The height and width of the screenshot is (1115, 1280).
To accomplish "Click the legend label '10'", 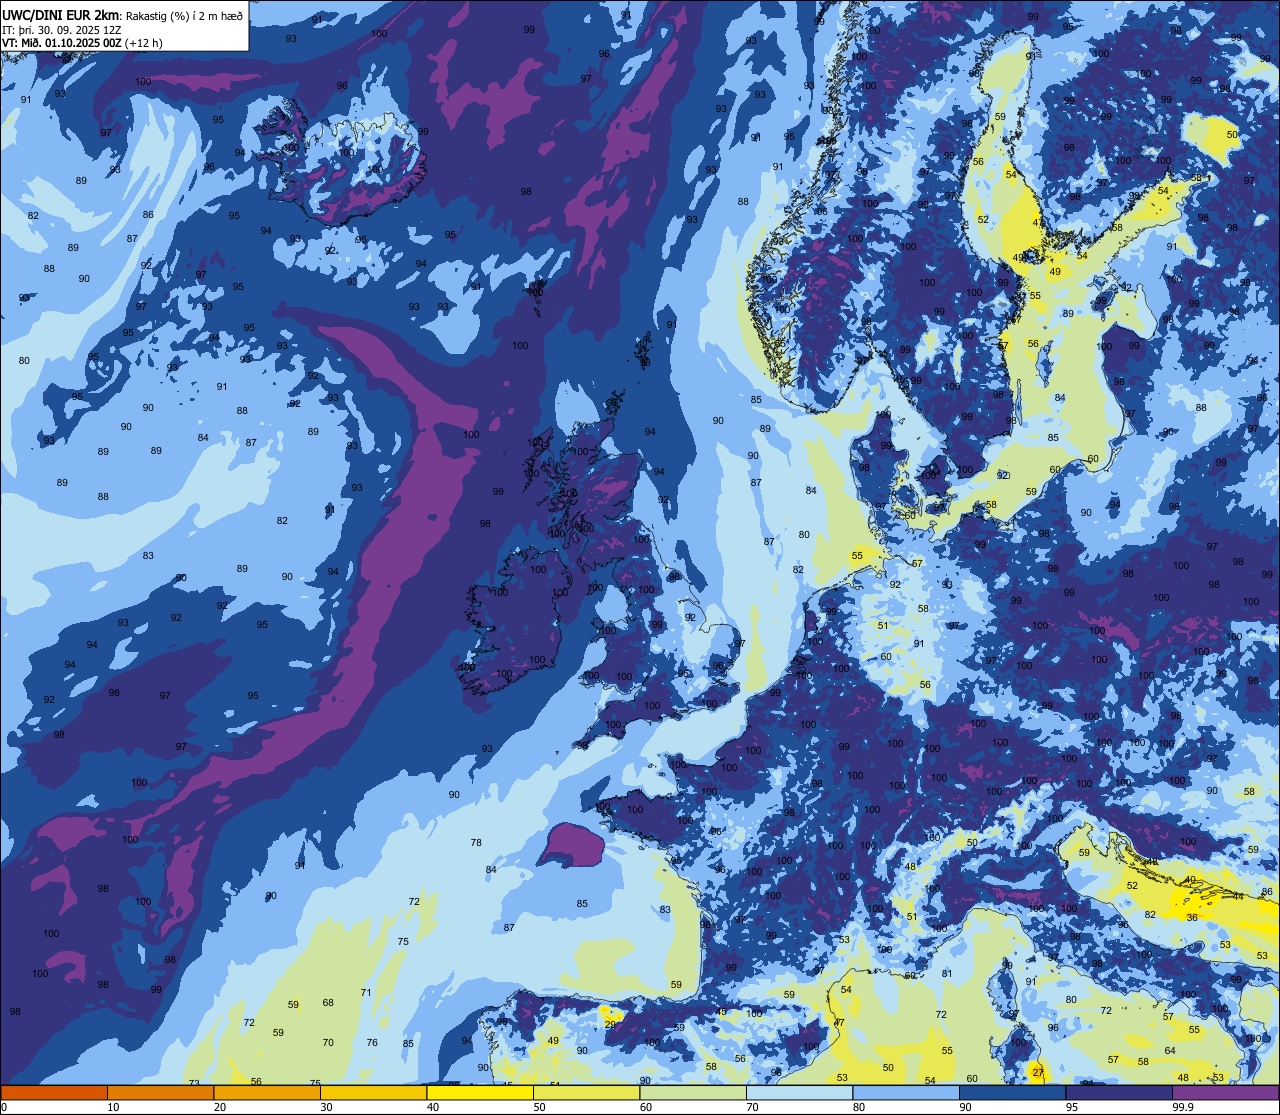I will (113, 1107).
